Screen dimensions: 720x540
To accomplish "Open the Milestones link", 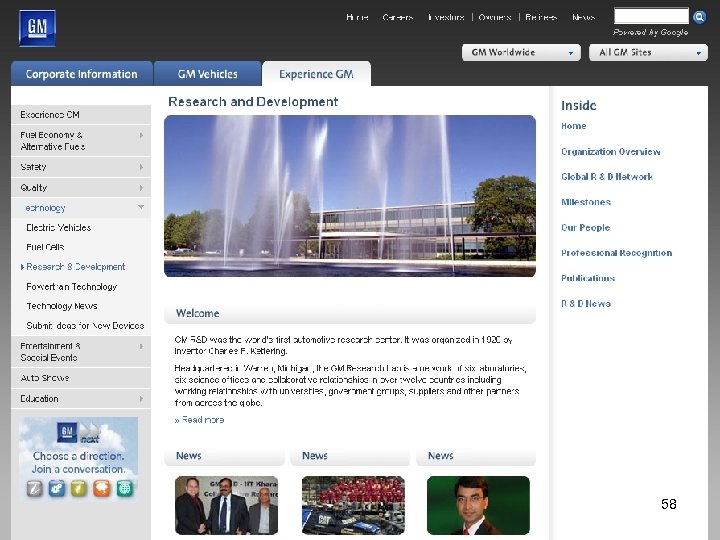I will [x=586, y=202].
